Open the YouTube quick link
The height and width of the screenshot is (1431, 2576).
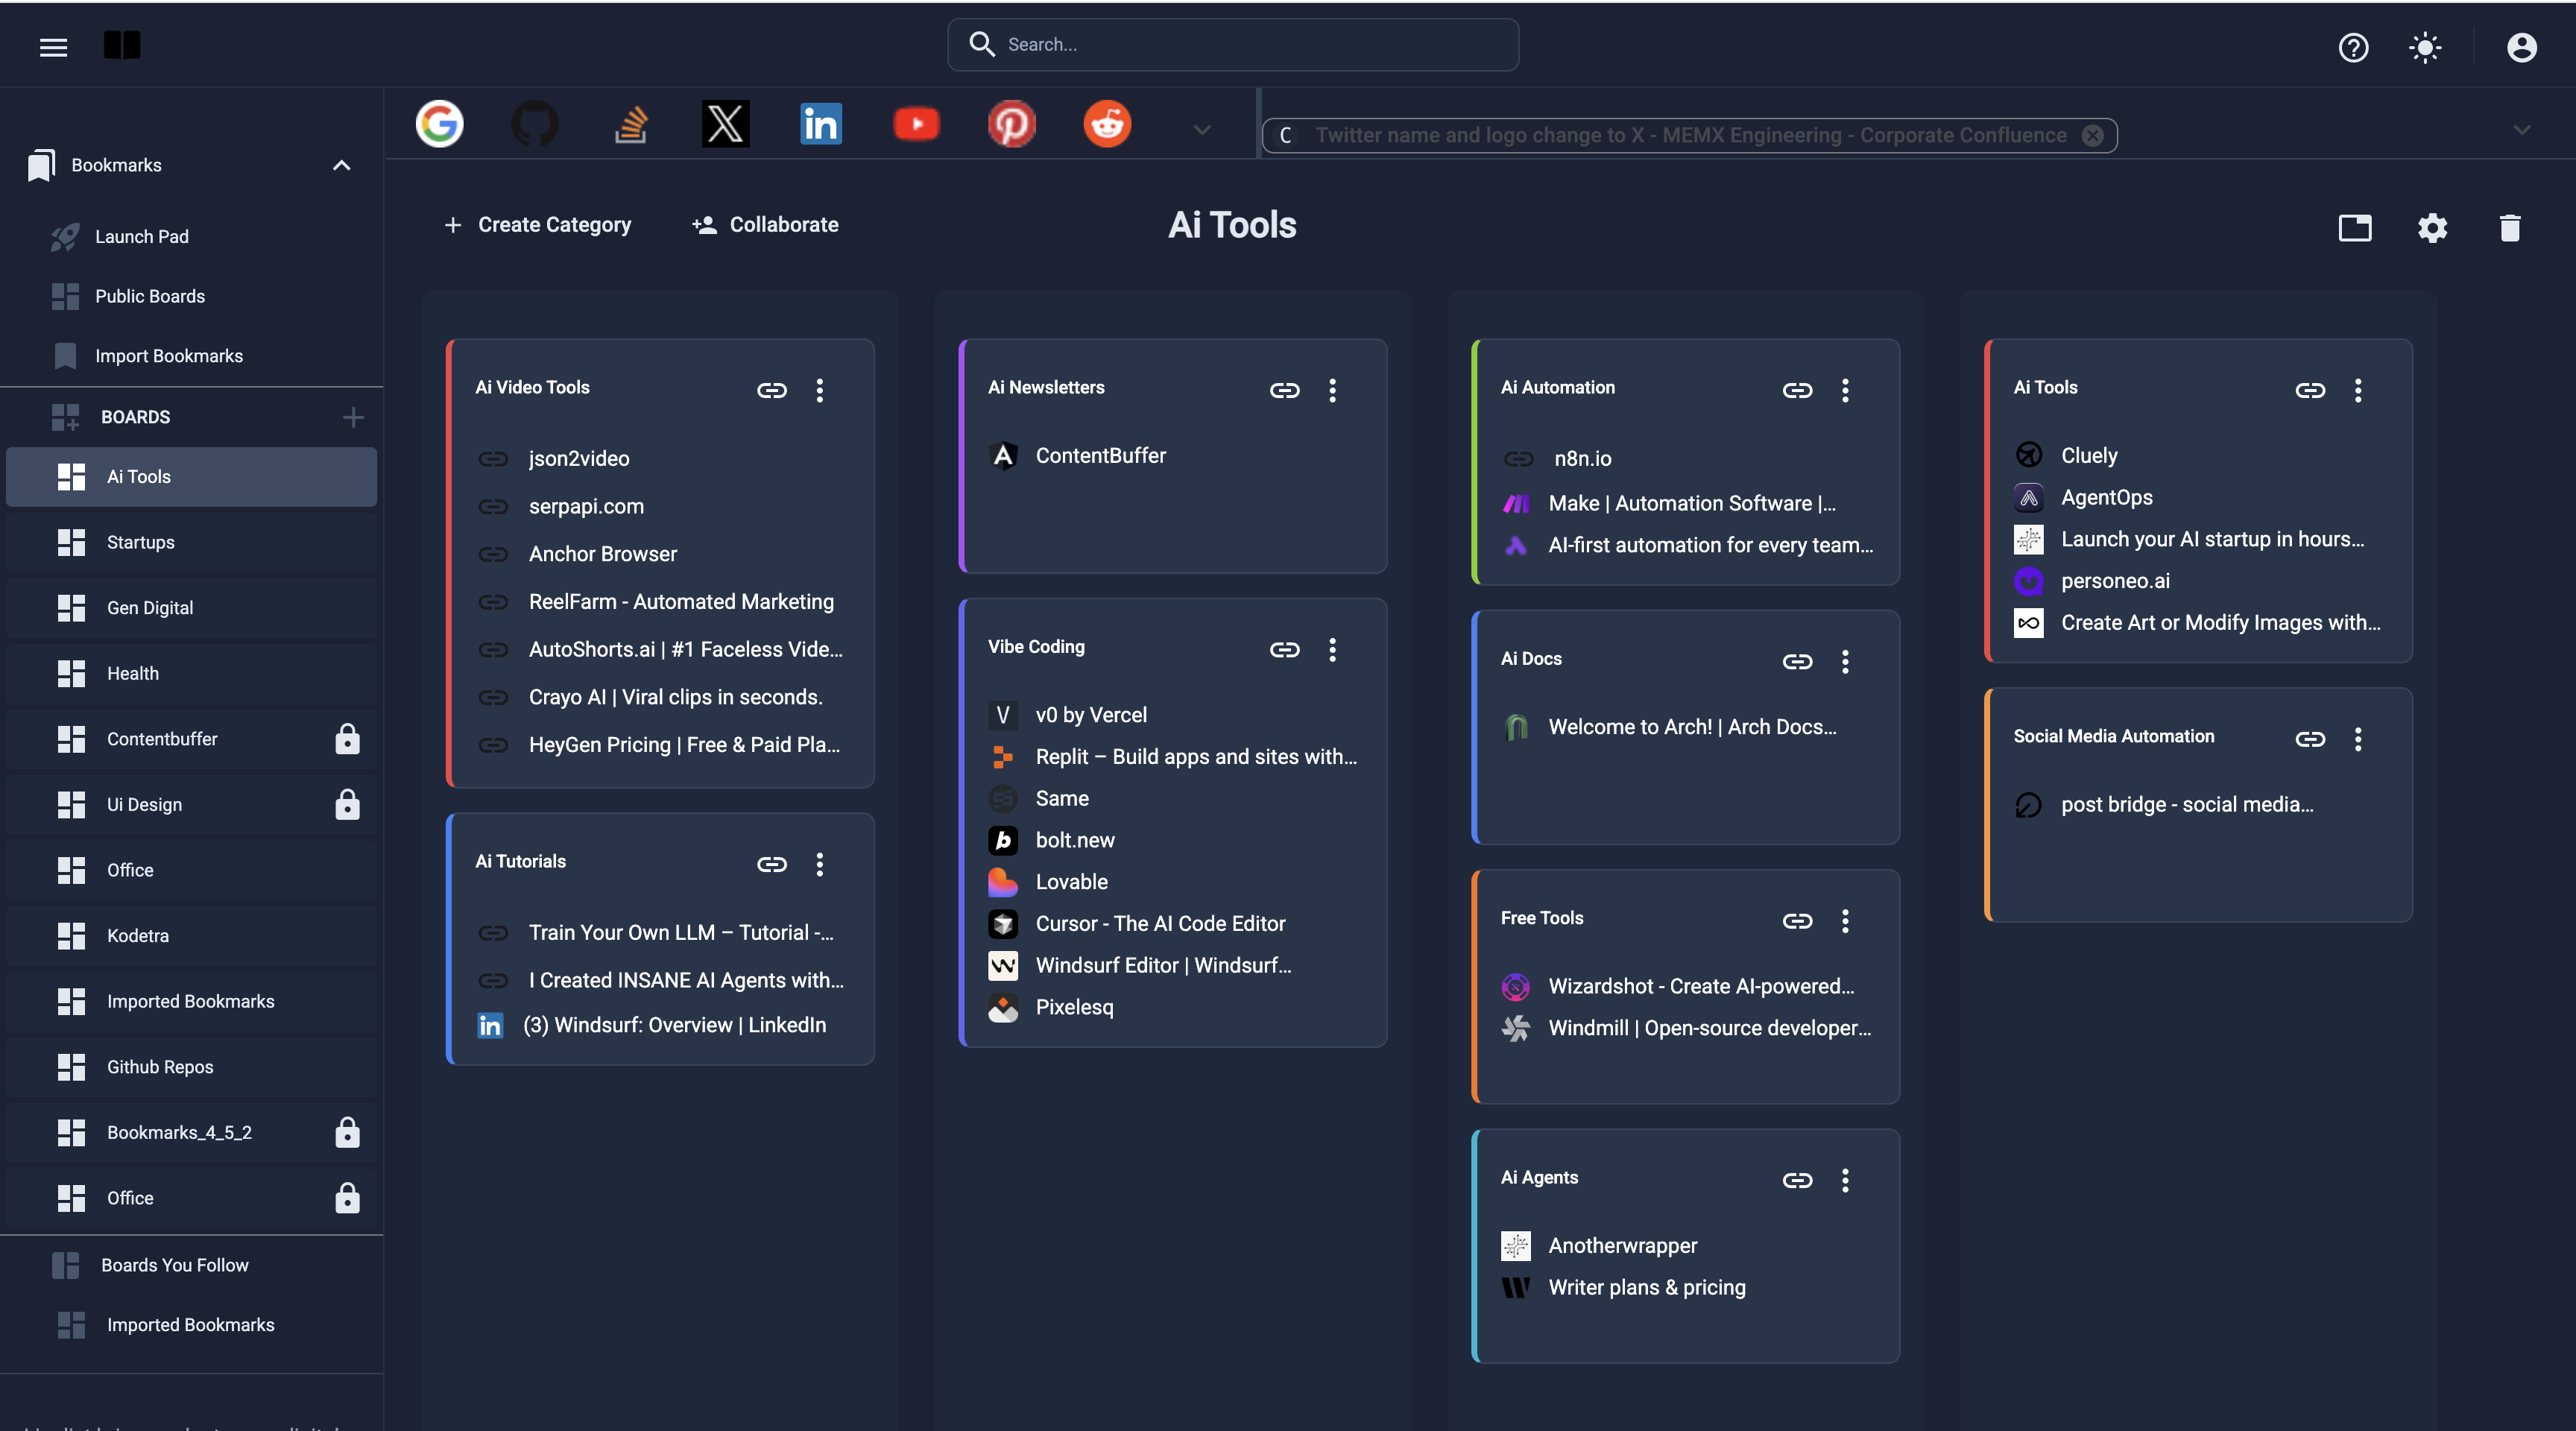916,124
